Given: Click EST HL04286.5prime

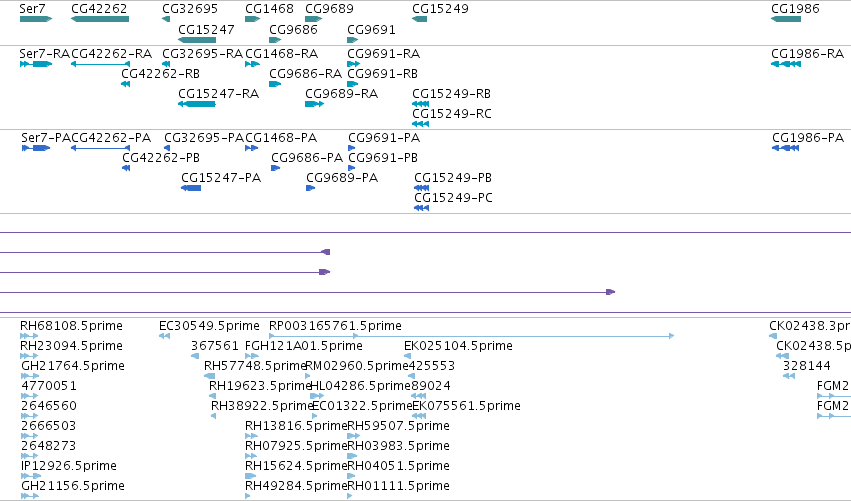Looking at the screenshot, I should pos(317,396).
